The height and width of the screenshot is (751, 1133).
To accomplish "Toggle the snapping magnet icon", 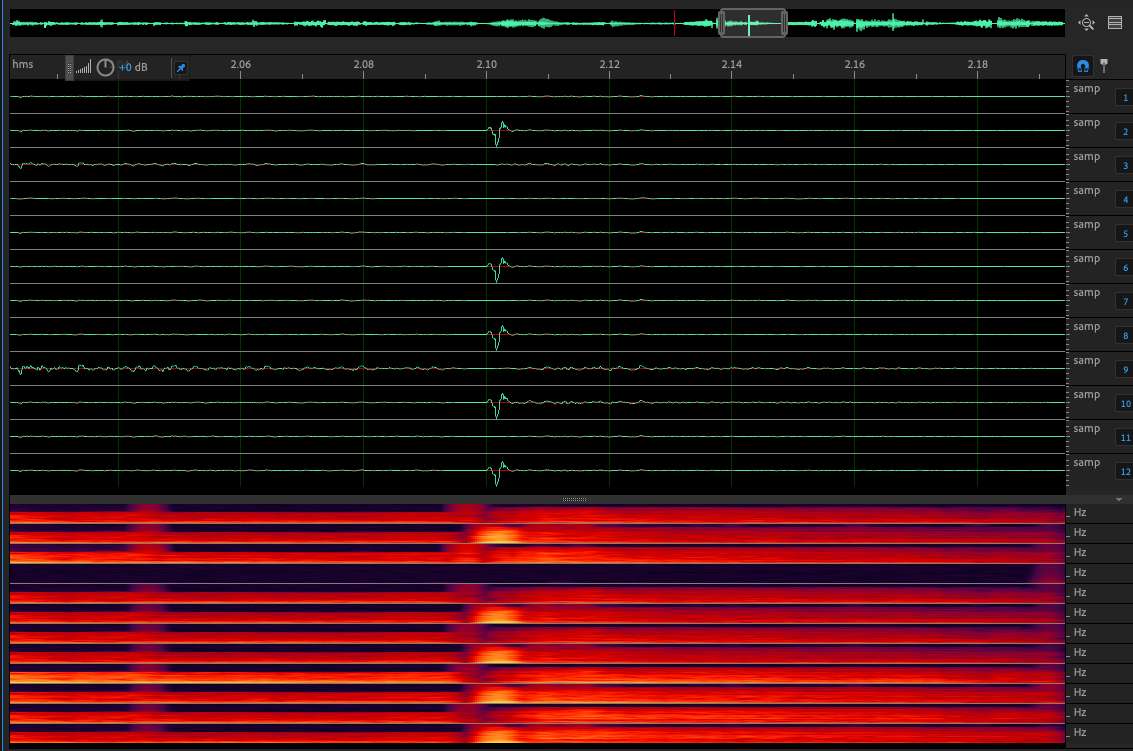I will pyautogui.click(x=1082, y=66).
